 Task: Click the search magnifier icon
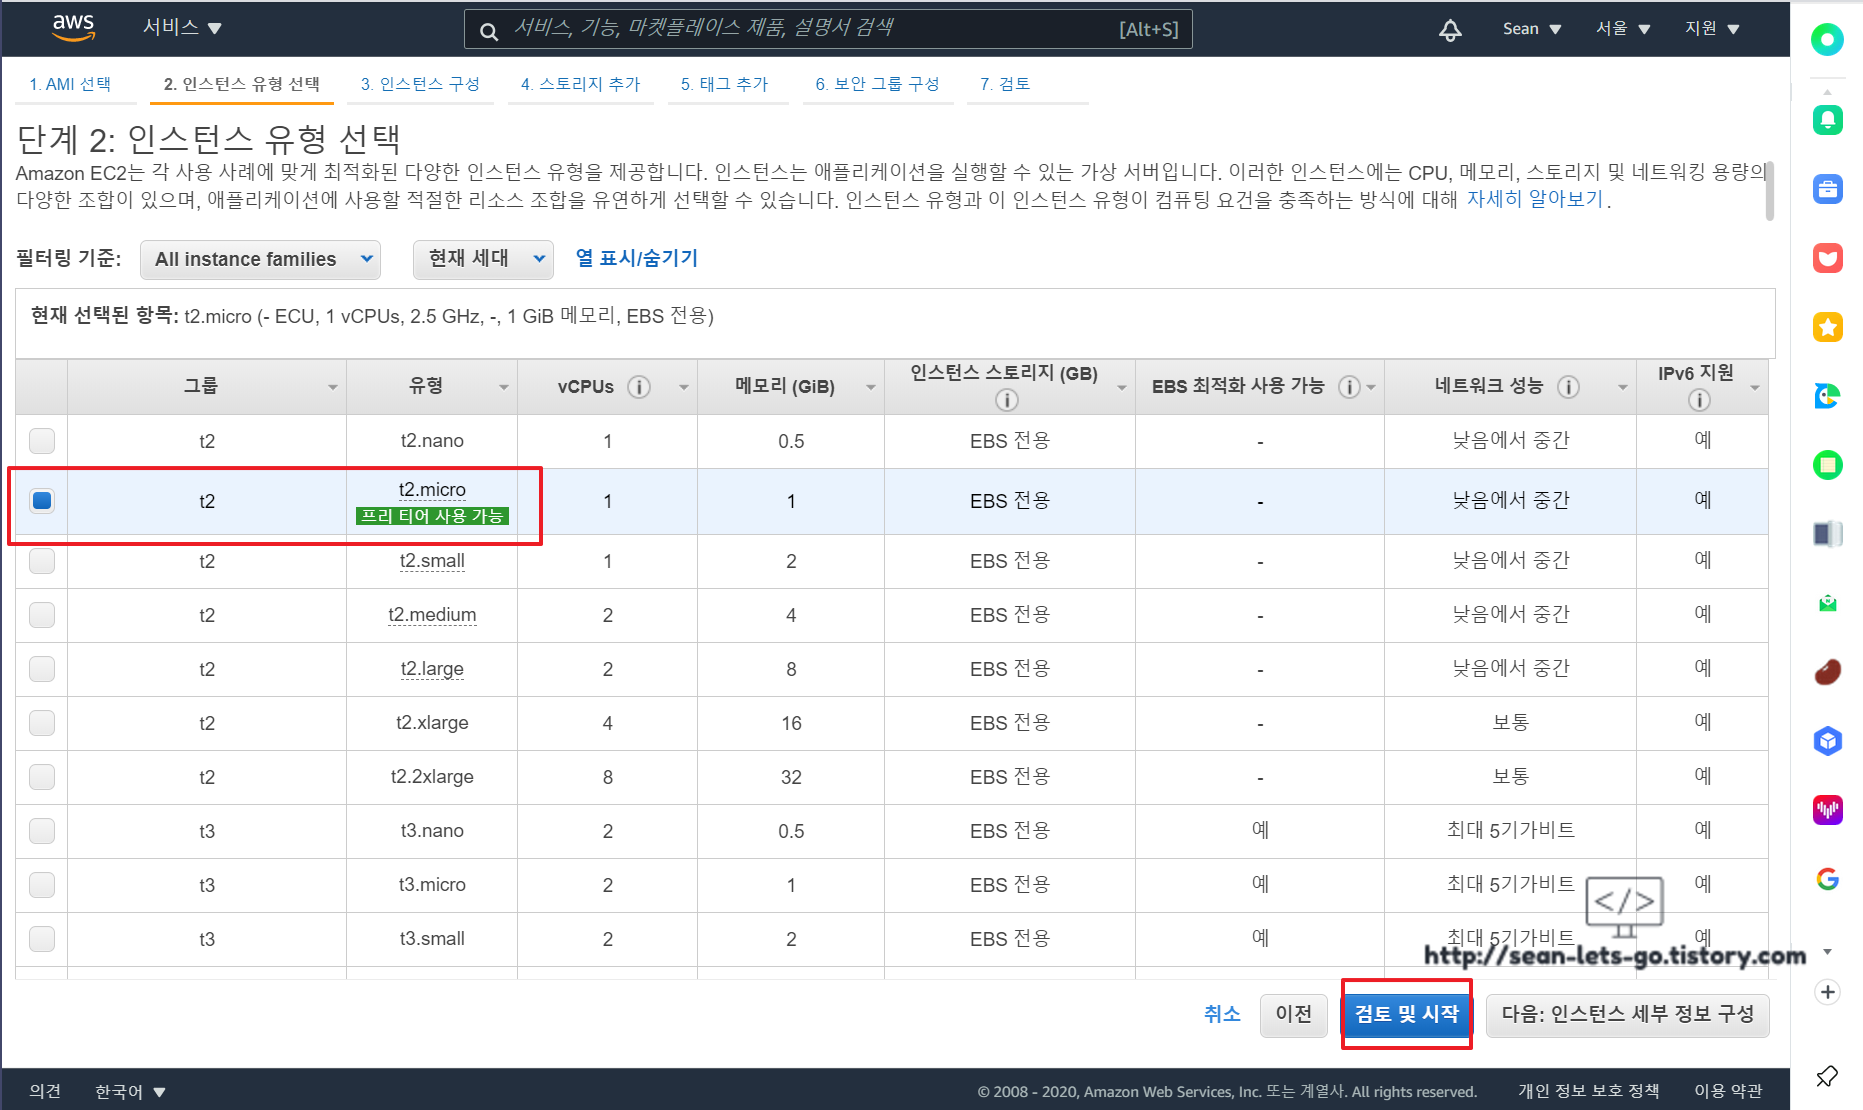pyautogui.click(x=489, y=31)
